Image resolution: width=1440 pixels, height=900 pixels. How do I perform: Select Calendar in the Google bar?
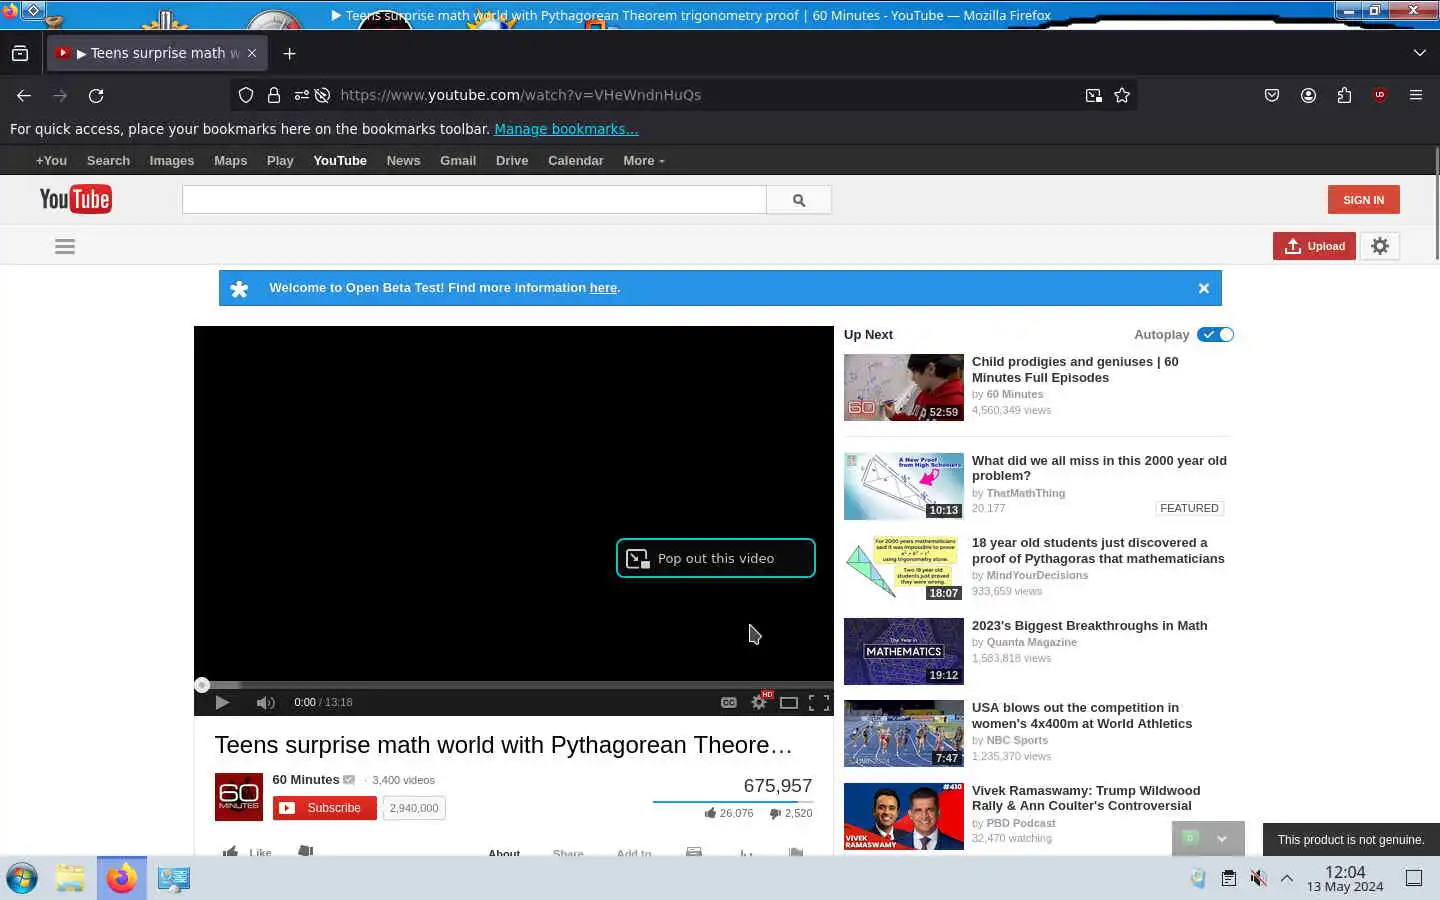tap(576, 160)
